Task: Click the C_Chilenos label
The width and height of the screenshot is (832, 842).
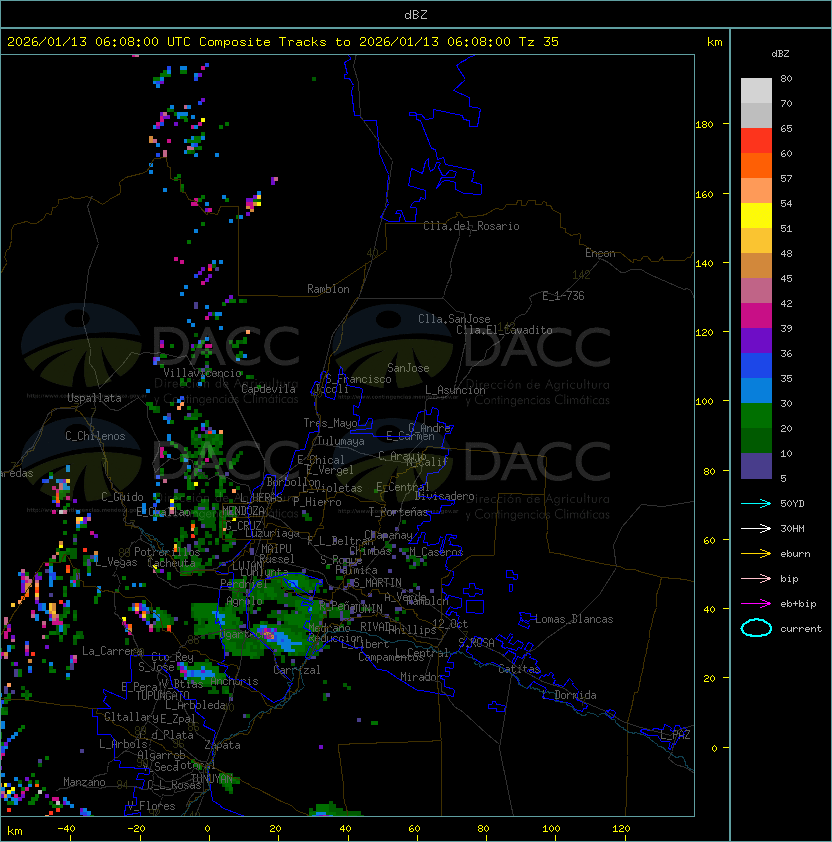Action: click(95, 436)
